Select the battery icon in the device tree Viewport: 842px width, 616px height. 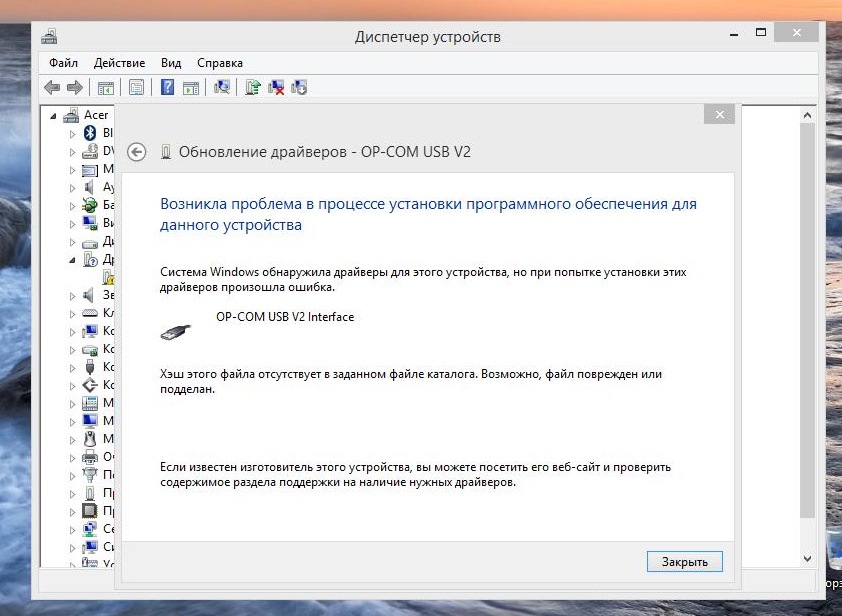click(x=89, y=205)
